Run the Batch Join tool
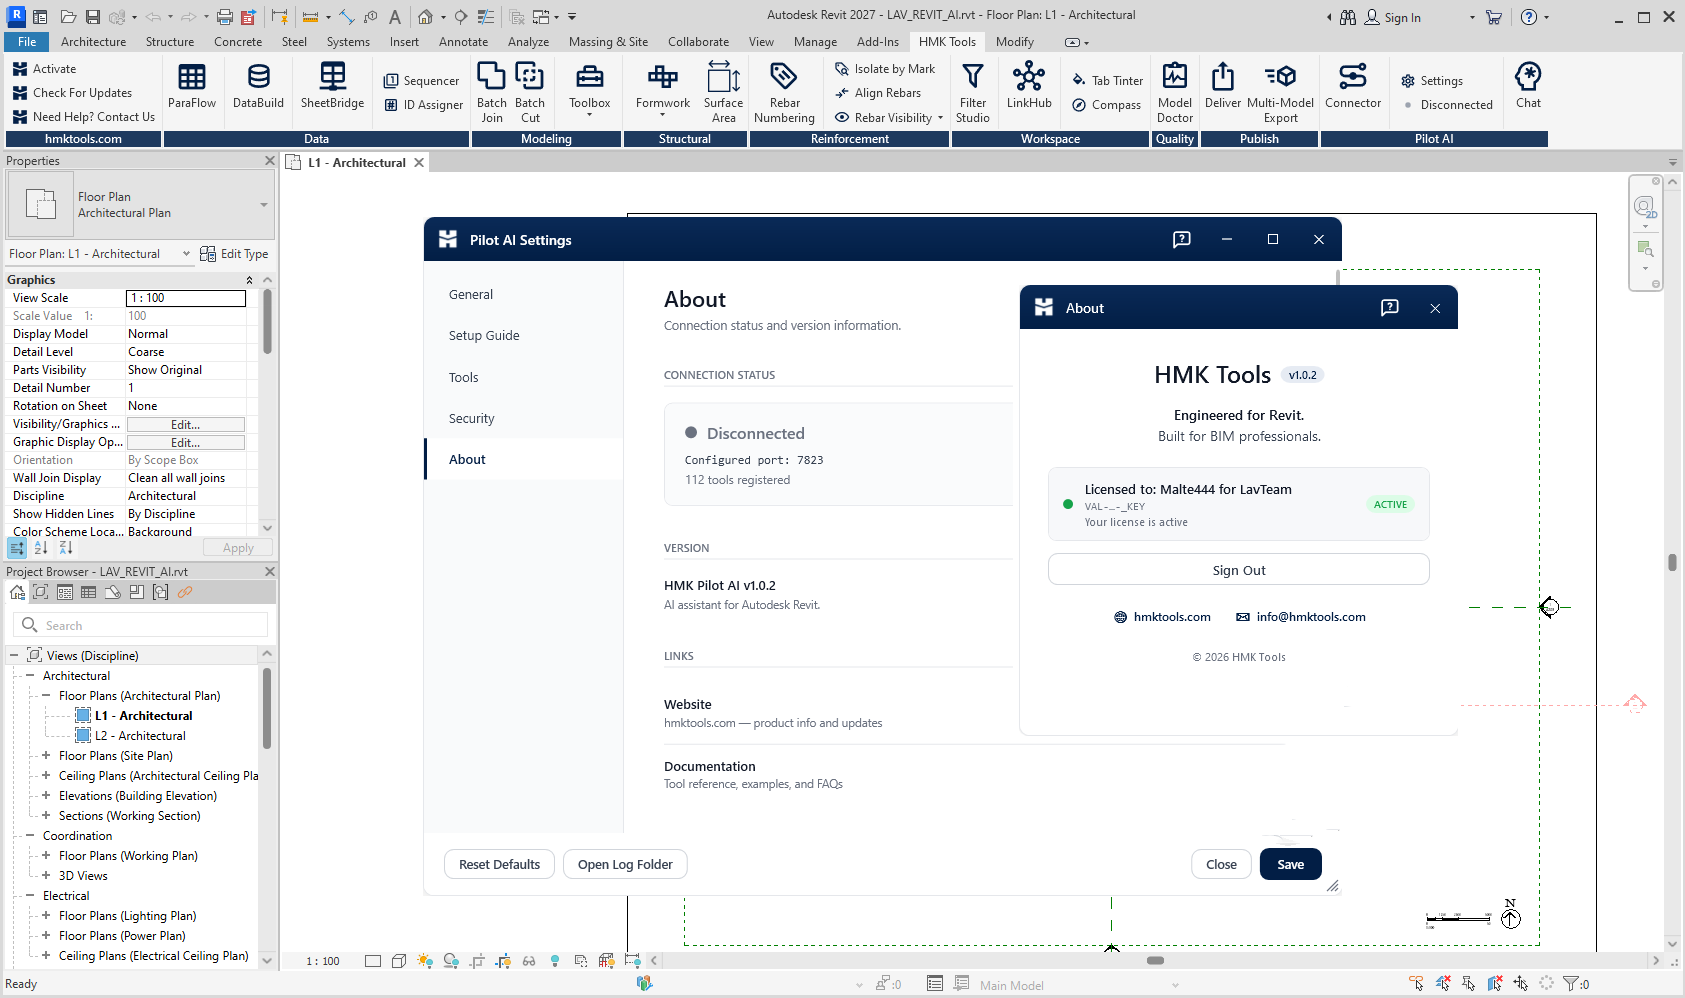1685x998 pixels. [x=491, y=92]
